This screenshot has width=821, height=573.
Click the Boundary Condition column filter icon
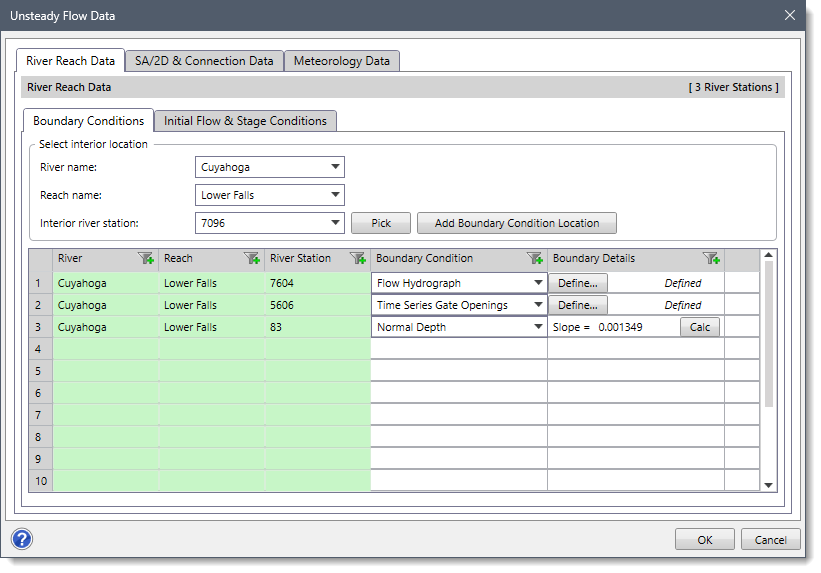pyautogui.click(x=534, y=259)
